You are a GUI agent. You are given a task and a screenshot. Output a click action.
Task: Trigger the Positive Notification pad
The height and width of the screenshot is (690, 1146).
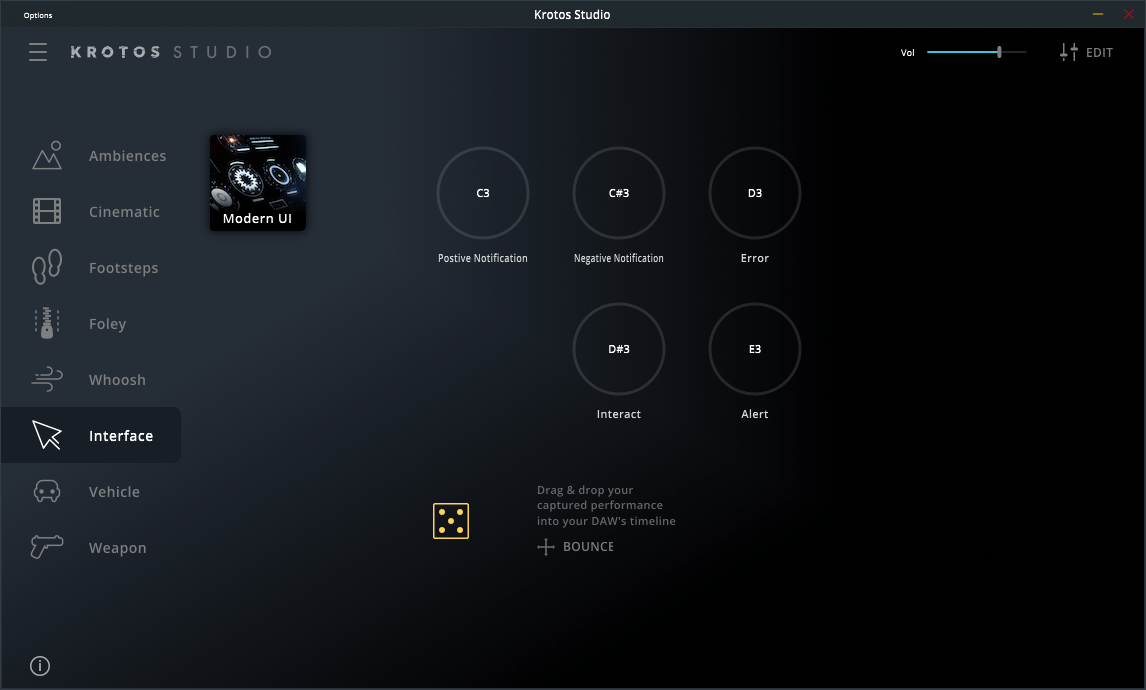point(483,193)
